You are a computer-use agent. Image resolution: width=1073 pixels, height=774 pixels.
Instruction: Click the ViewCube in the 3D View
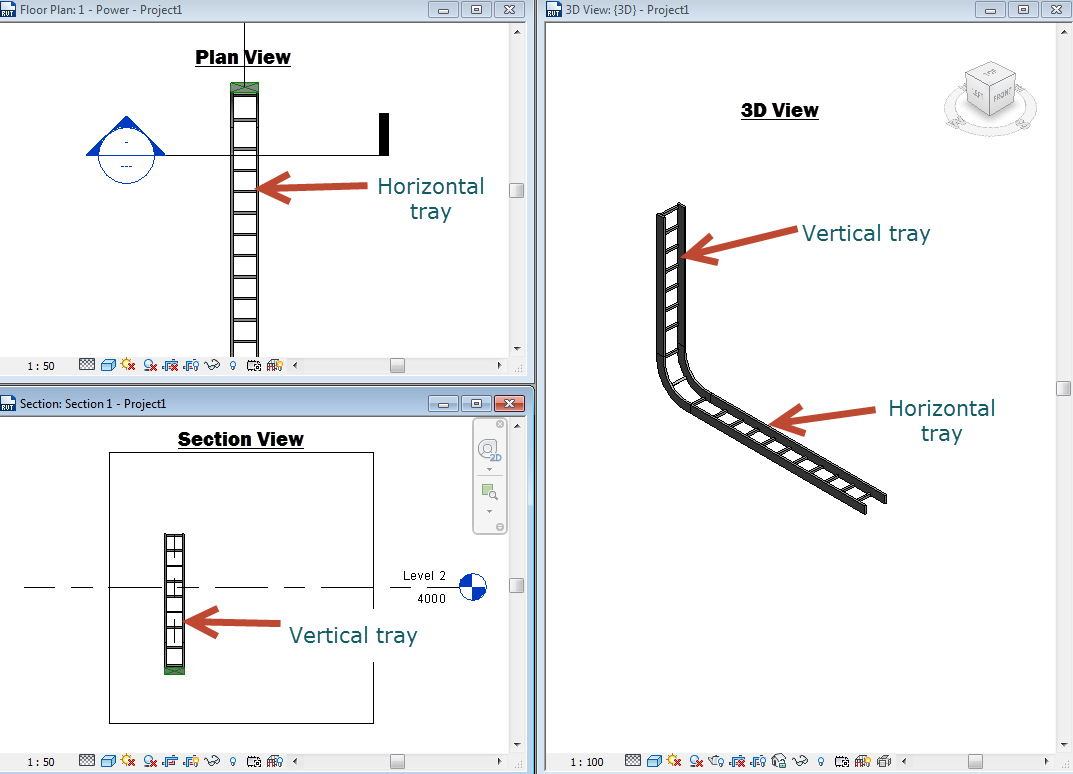[x=988, y=95]
